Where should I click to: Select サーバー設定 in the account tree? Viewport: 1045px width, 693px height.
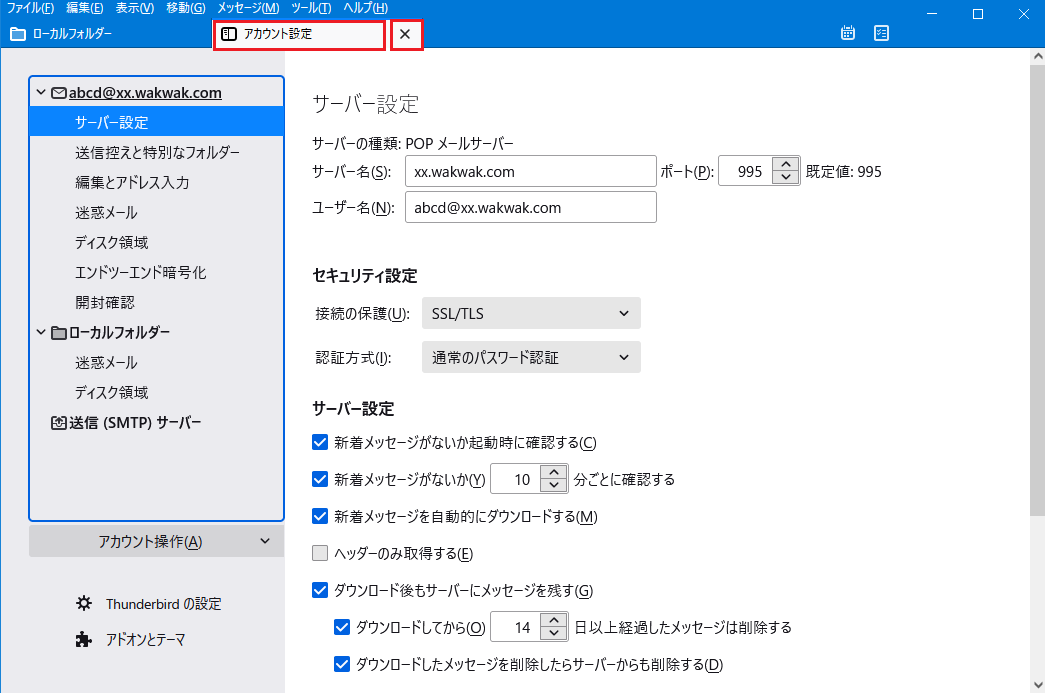pyautogui.click(x=157, y=123)
